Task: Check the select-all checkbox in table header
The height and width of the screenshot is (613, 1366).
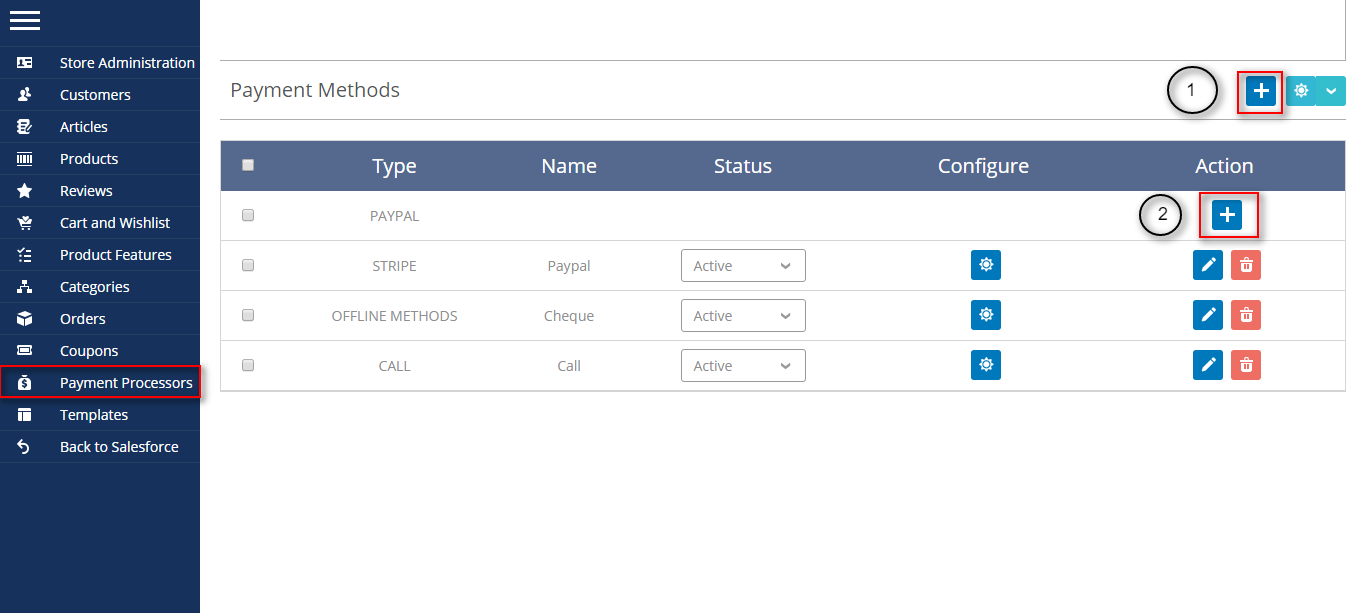Action: pyautogui.click(x=248, y=165)
